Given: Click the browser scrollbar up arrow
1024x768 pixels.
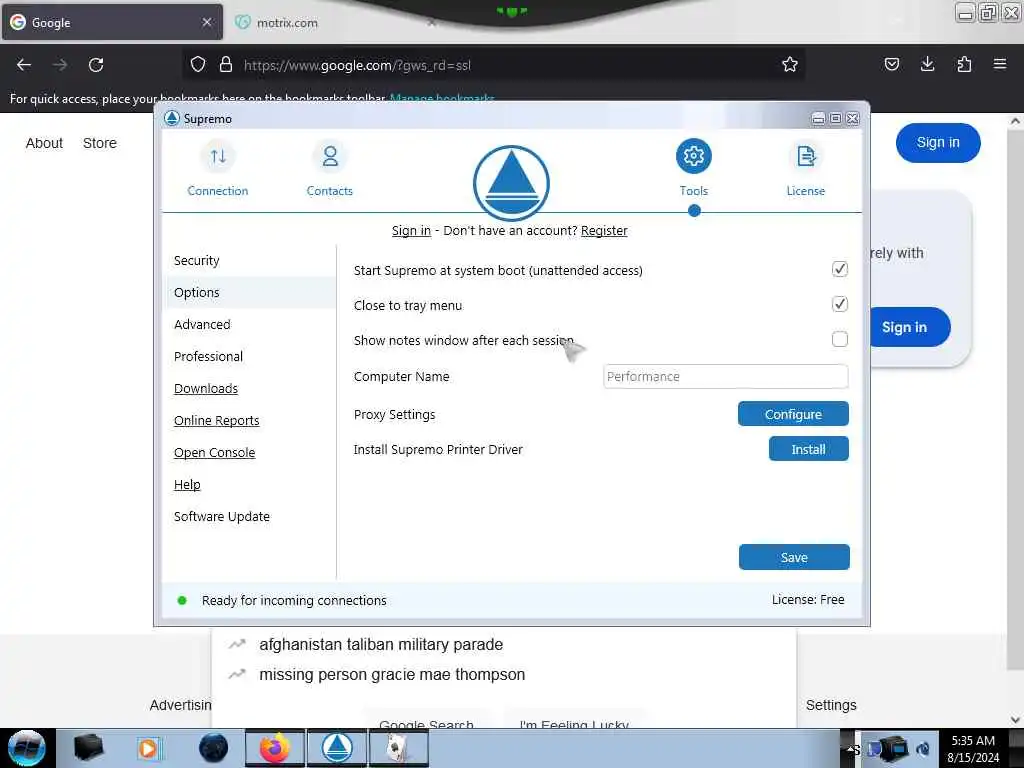Looking at the screenshot, I should click(1015, 121).
